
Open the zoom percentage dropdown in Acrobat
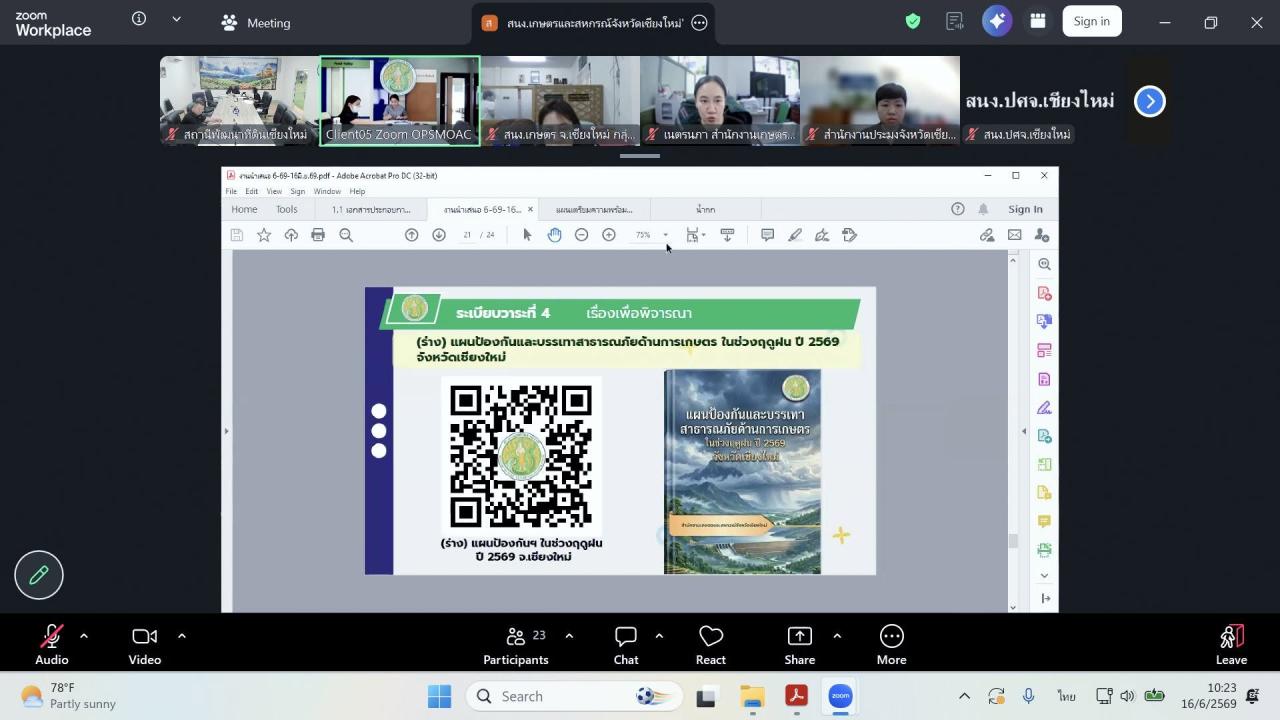[665, 235]
